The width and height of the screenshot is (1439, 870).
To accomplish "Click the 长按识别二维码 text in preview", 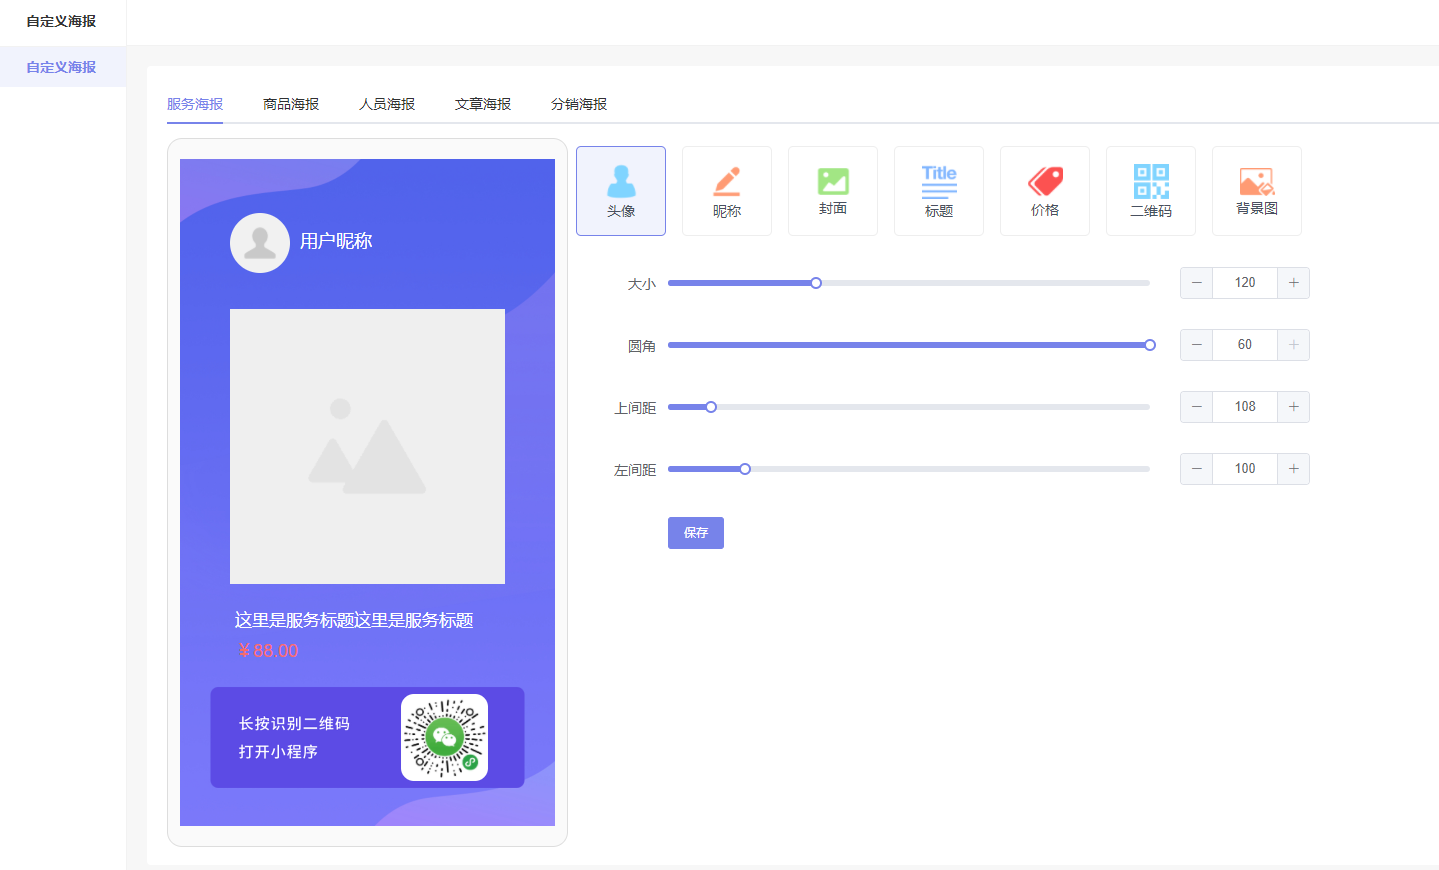I will click(294, 723).
